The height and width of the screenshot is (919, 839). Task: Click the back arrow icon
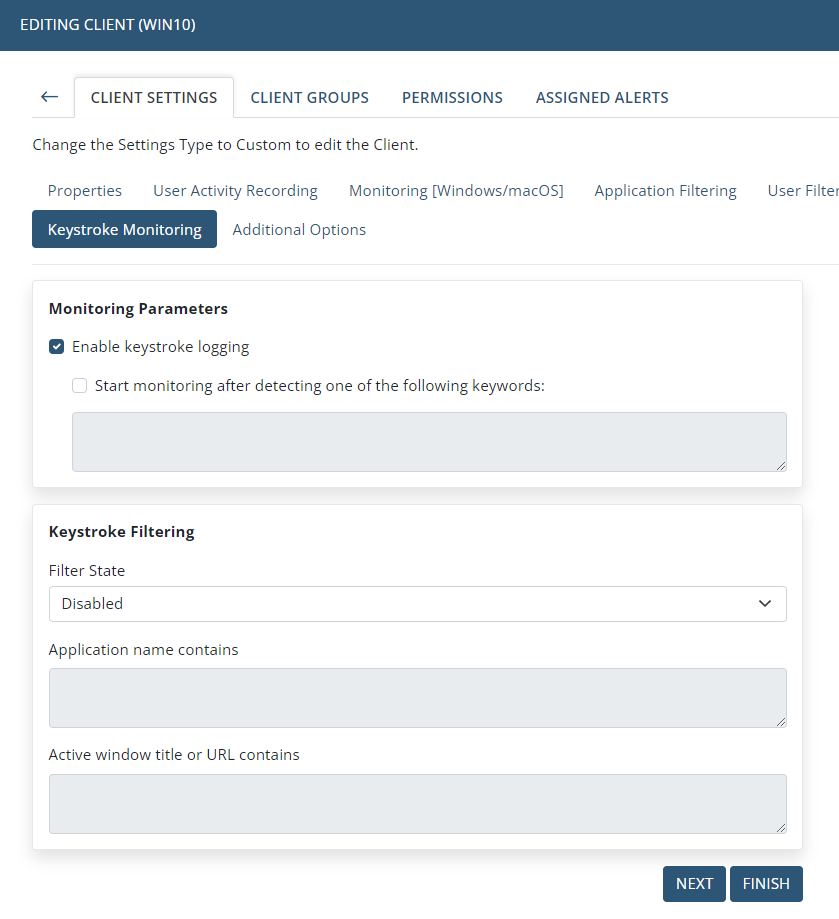pos(49,97)
